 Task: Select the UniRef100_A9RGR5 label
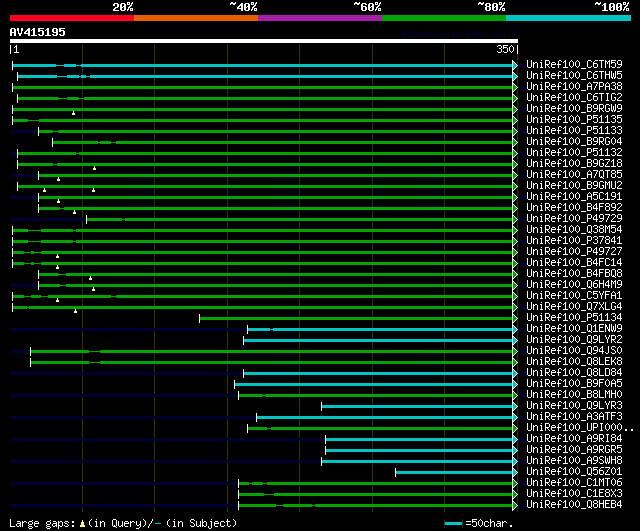pyautogui.click(x=574, y=450)
